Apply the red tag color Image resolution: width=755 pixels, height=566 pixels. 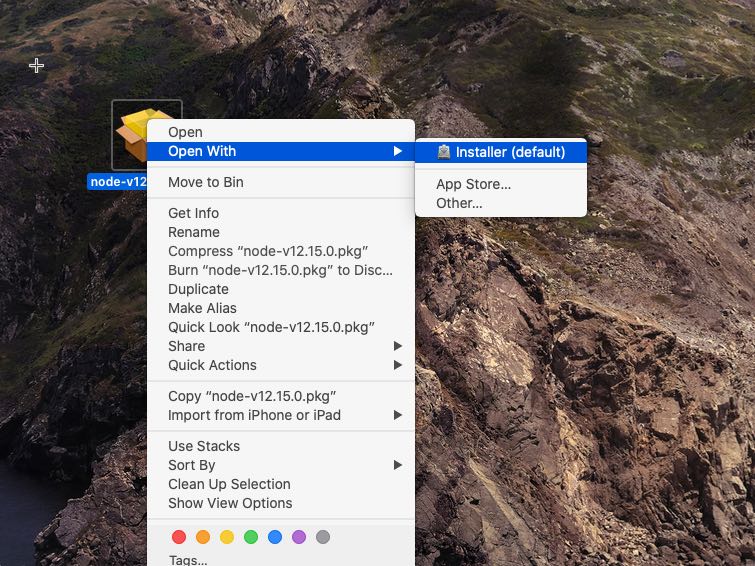click(179, 537)
